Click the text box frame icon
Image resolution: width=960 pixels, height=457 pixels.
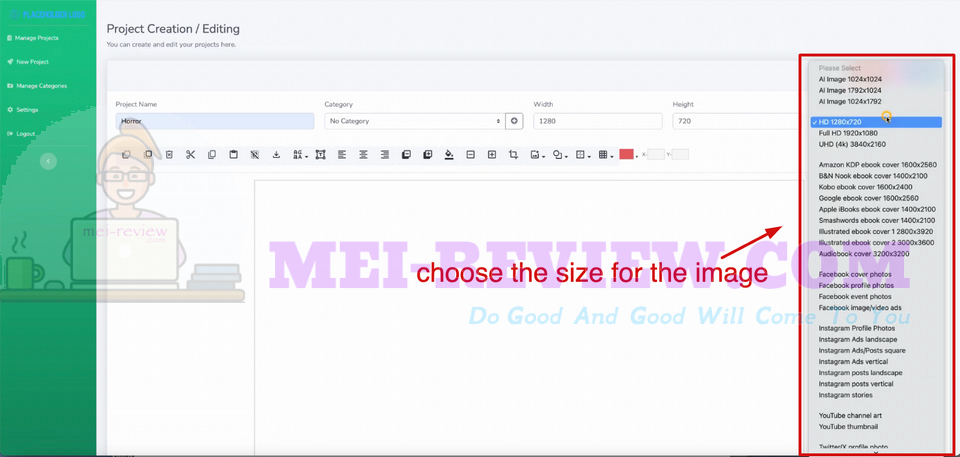(x=320, y=155)
